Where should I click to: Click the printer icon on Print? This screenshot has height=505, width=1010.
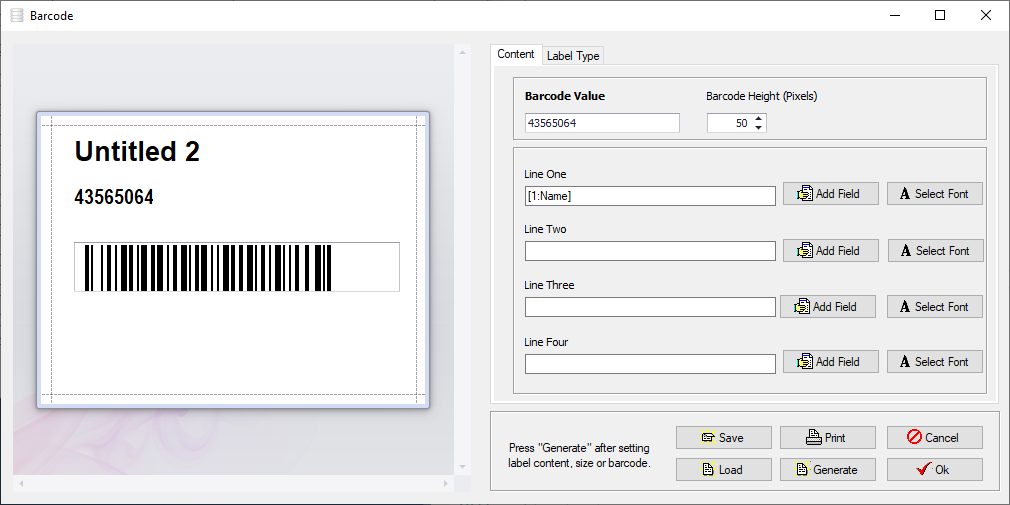(814, 437)
